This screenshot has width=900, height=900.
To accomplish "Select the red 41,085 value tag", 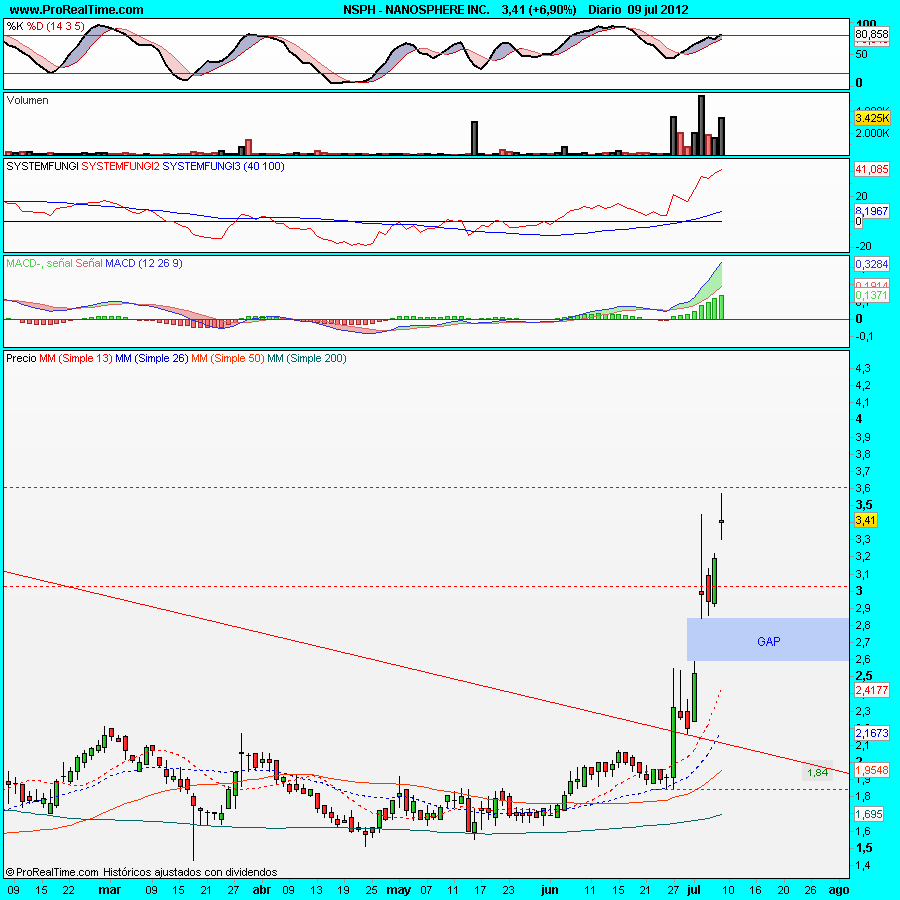I will [x=872, y=169].
